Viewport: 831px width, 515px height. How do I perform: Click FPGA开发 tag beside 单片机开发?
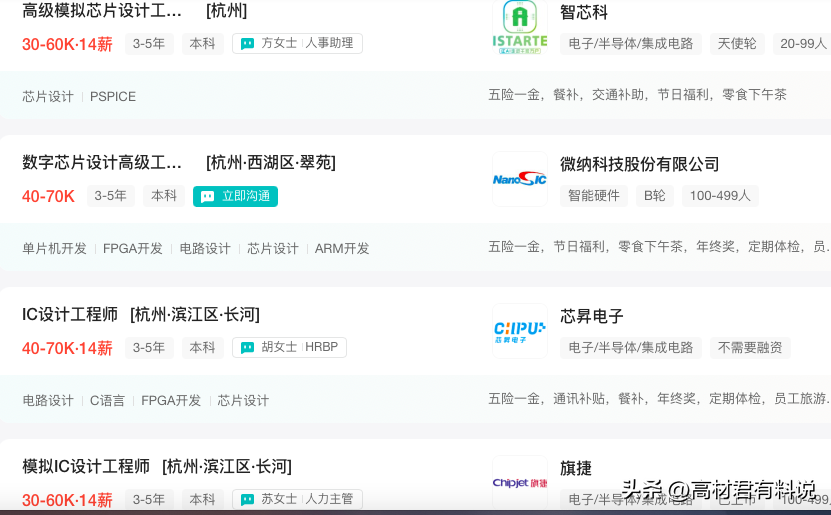(132, 248)
